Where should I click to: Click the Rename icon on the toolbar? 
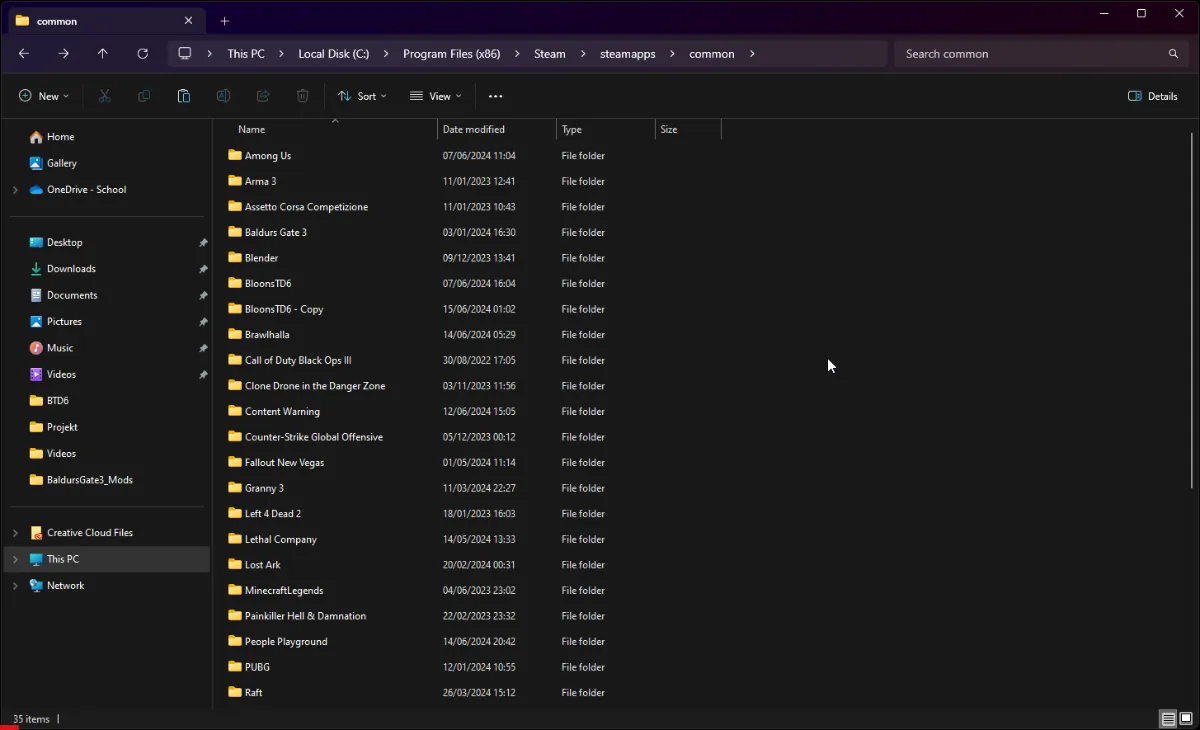(x=223, y=95)
